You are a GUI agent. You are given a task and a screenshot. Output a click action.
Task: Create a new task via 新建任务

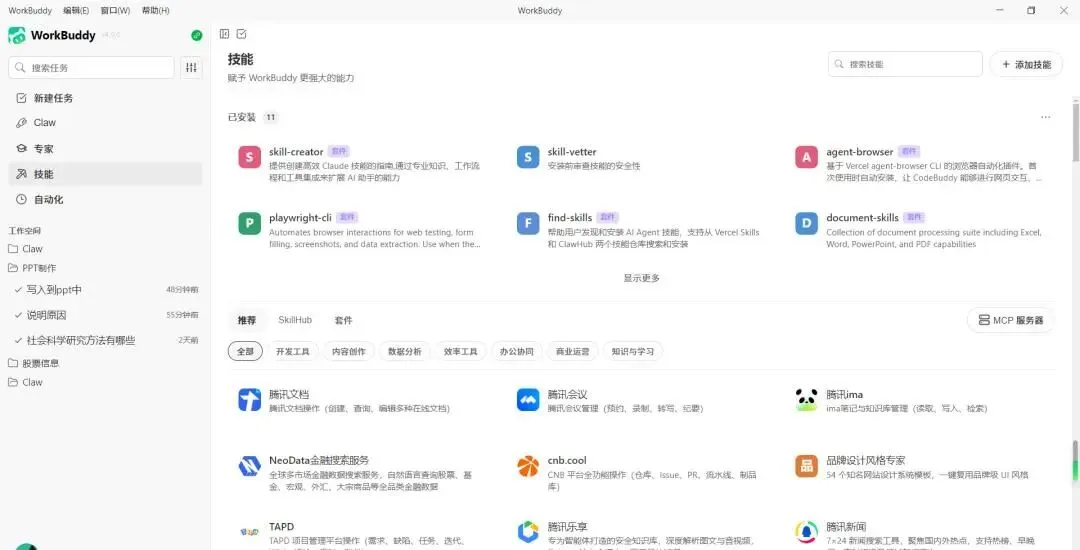(105, 98)
